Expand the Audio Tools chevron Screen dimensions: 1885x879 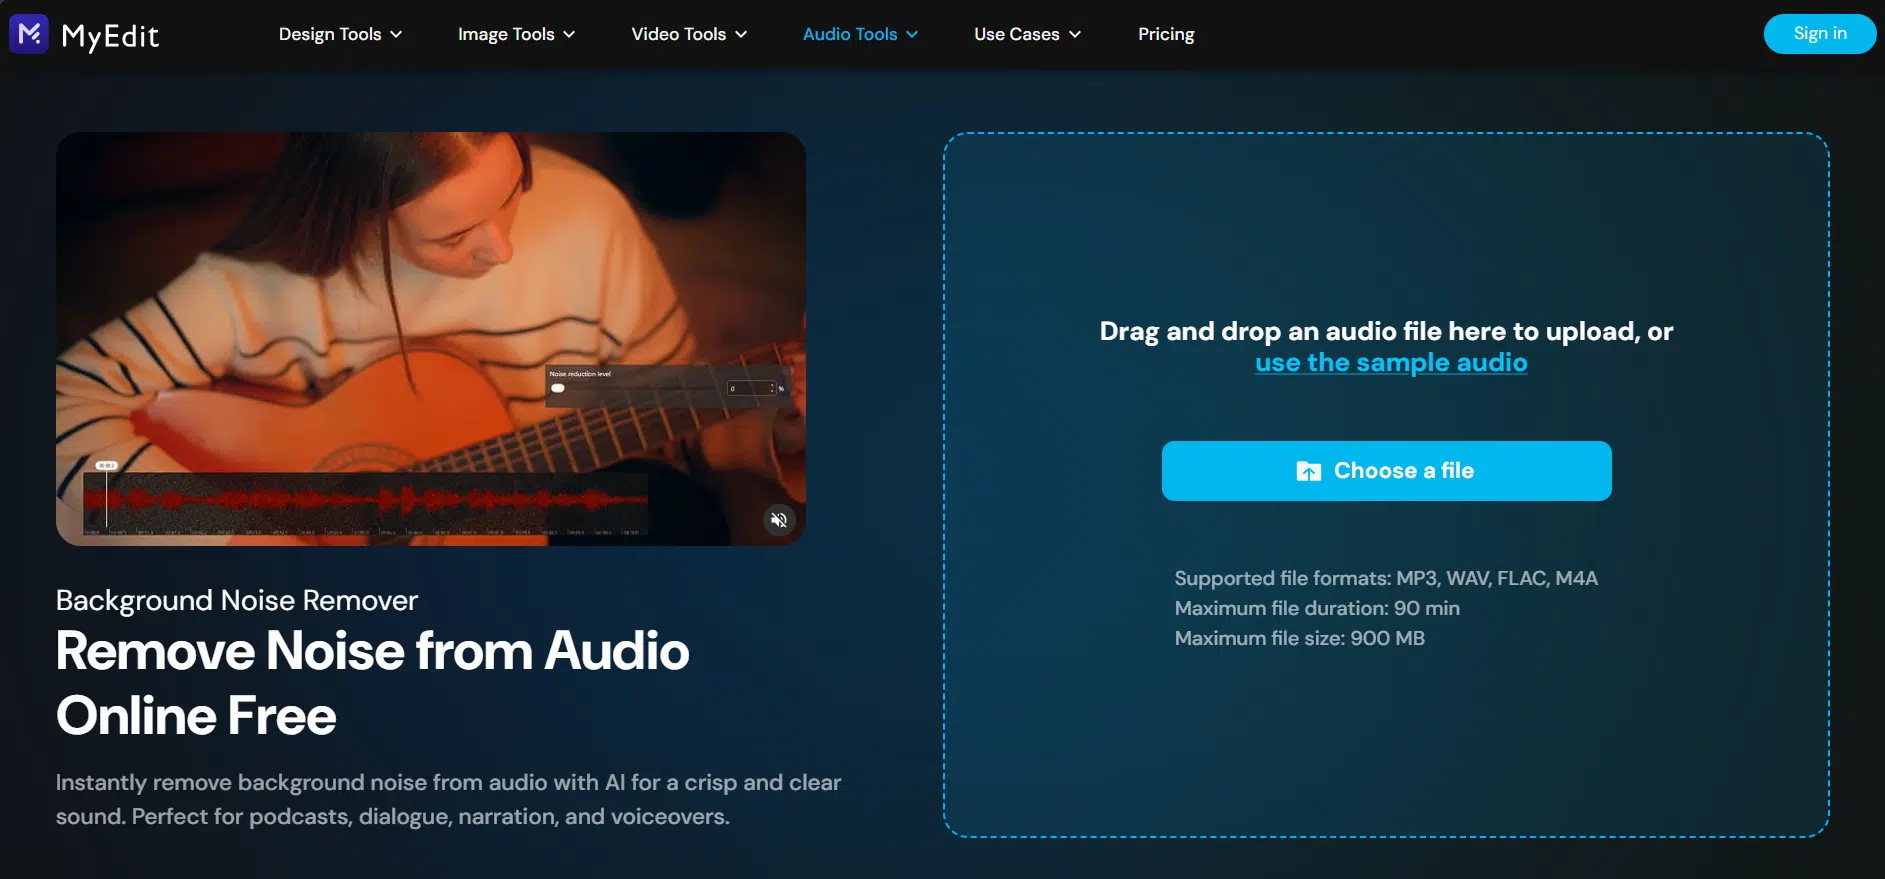click(x=912, y=35)
